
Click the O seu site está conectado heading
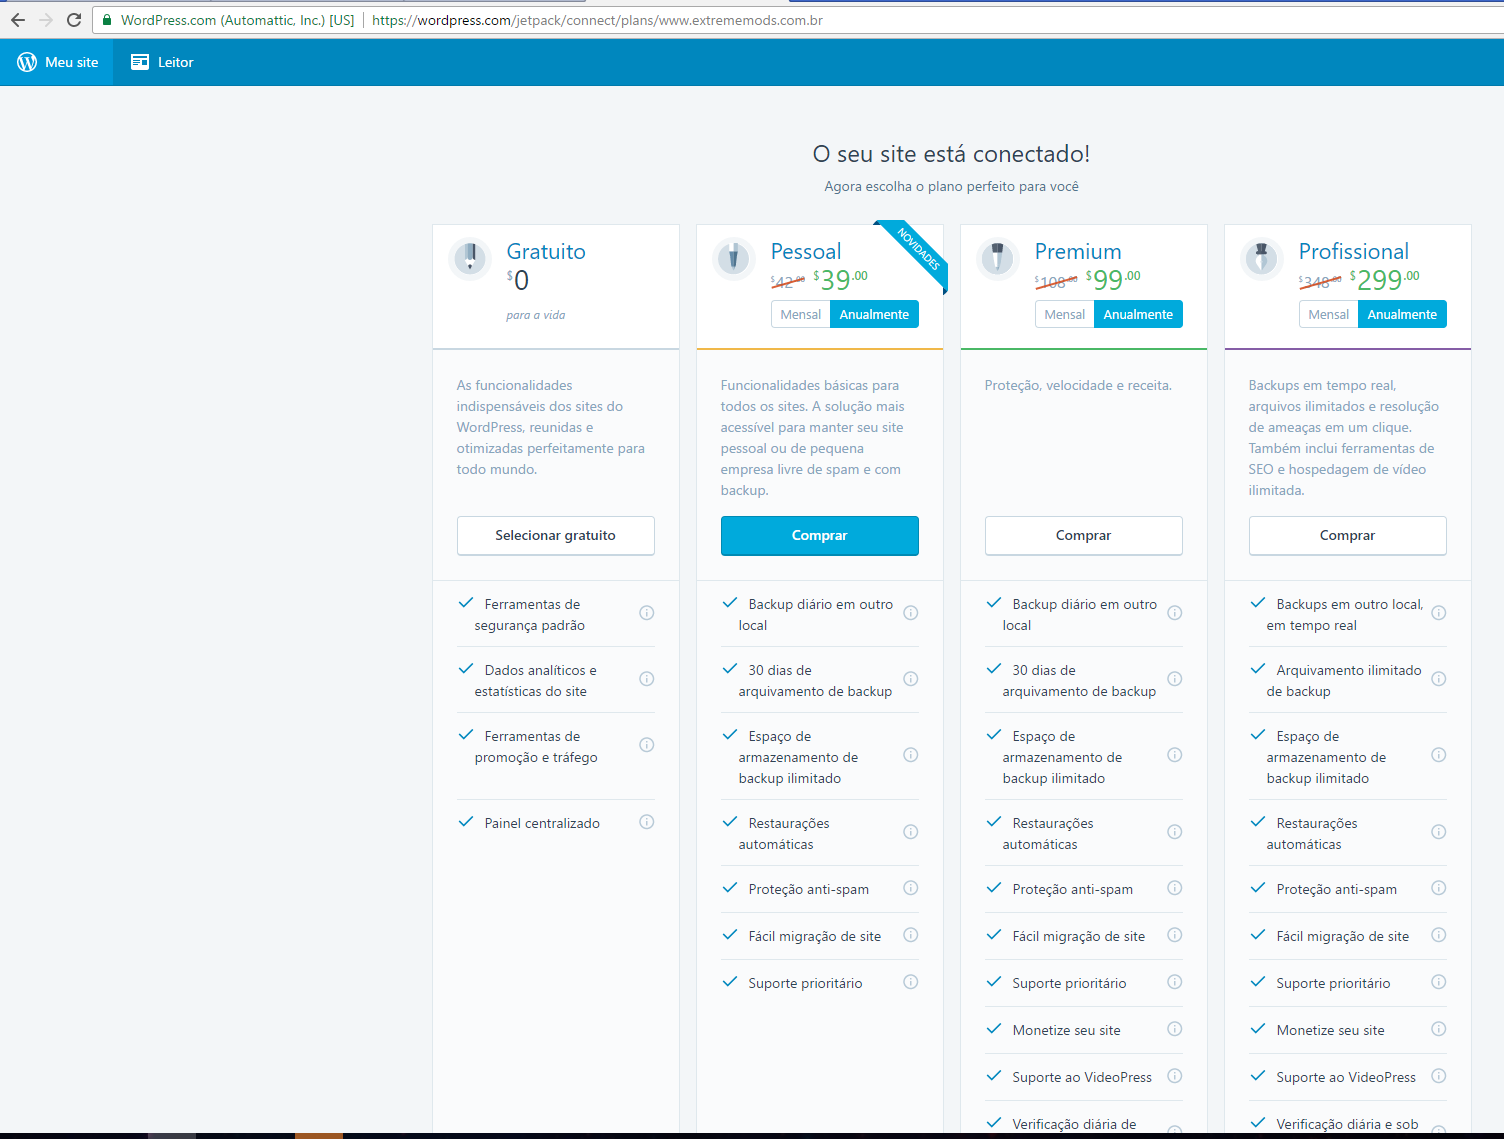click(x=951, y=154)
